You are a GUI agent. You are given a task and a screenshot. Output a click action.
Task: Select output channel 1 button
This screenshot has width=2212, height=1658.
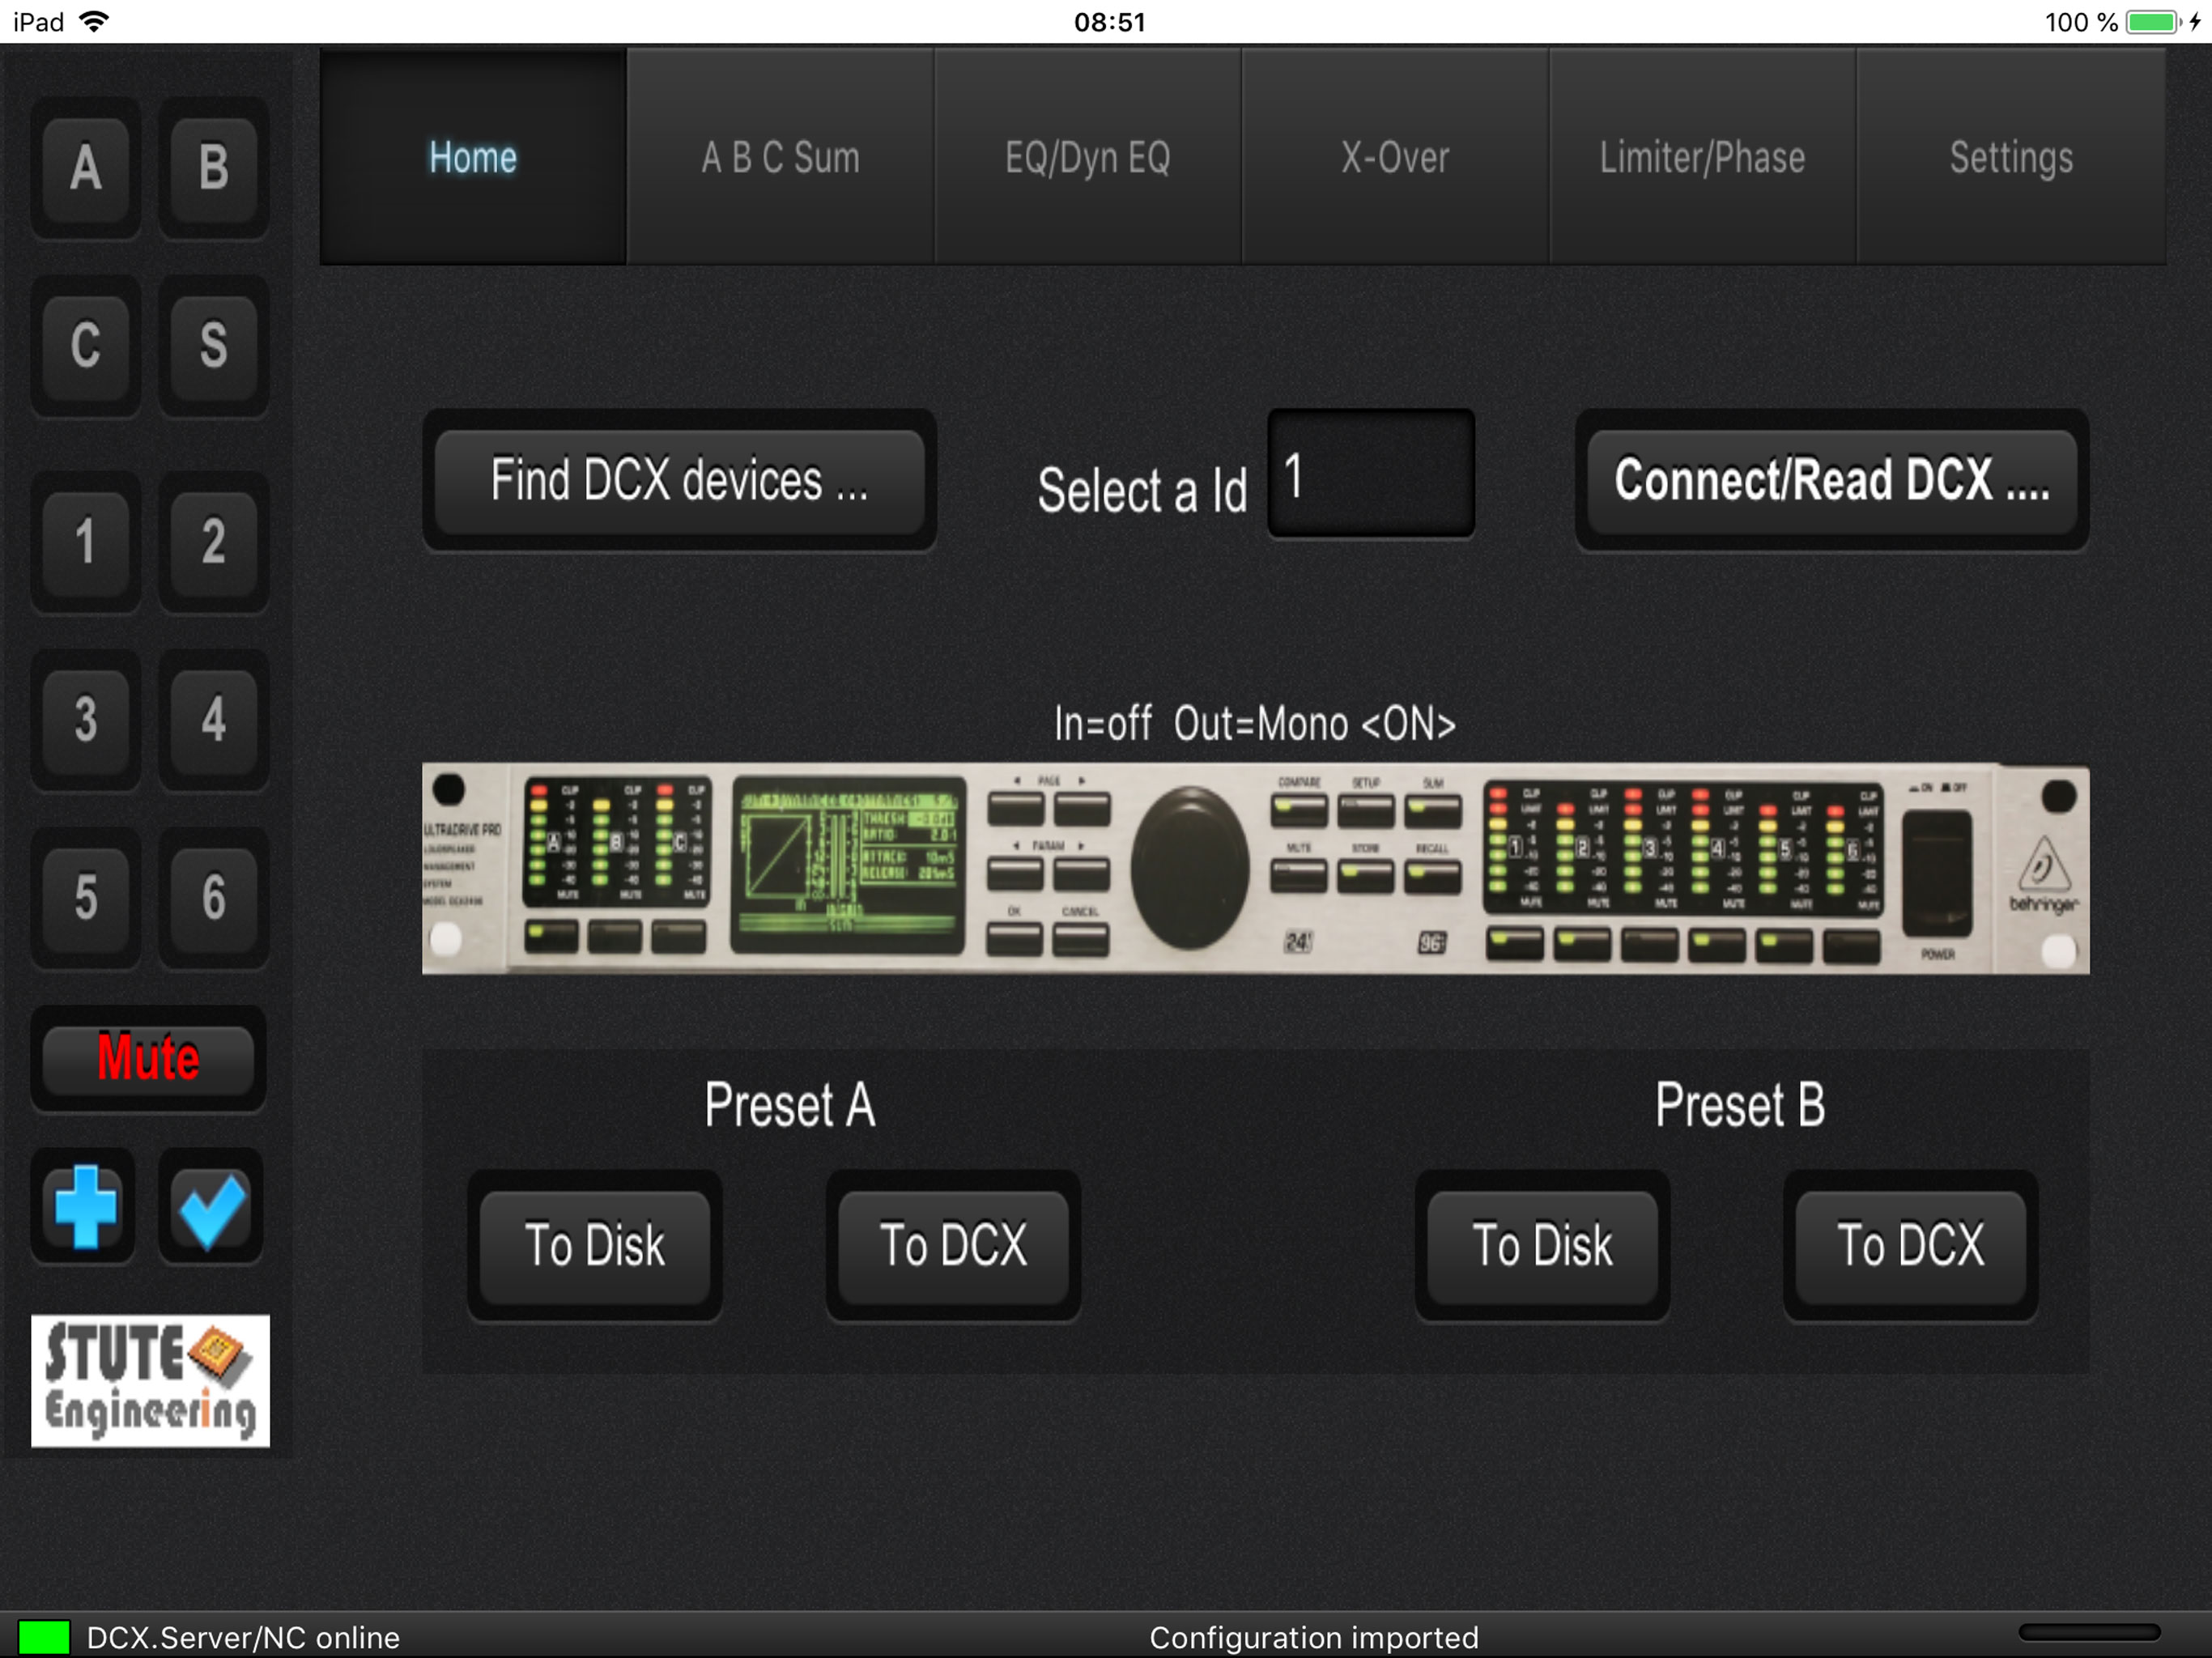(x=86, y=542)
